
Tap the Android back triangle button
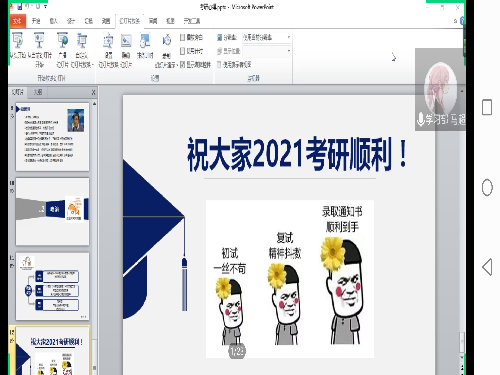pos(487,267)
